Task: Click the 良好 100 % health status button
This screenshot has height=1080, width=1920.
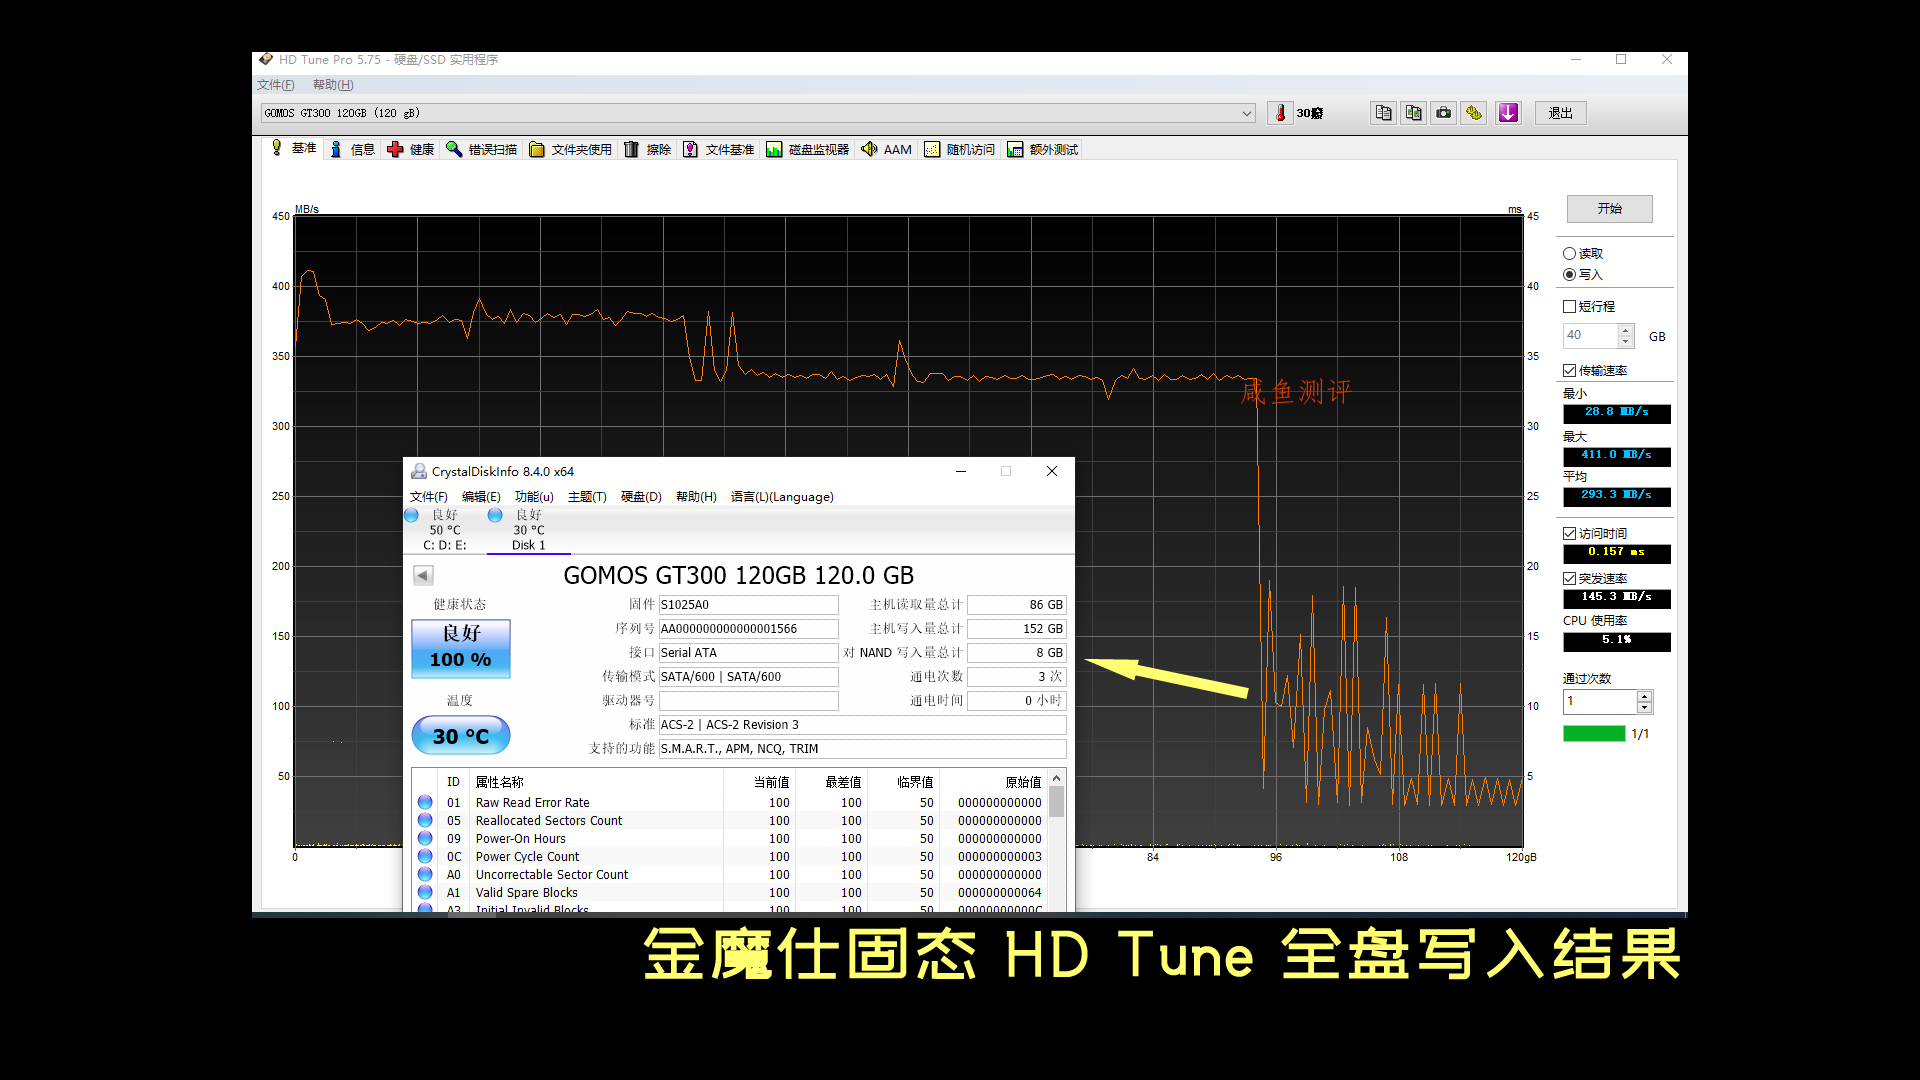Action: [x=461, y=648]
